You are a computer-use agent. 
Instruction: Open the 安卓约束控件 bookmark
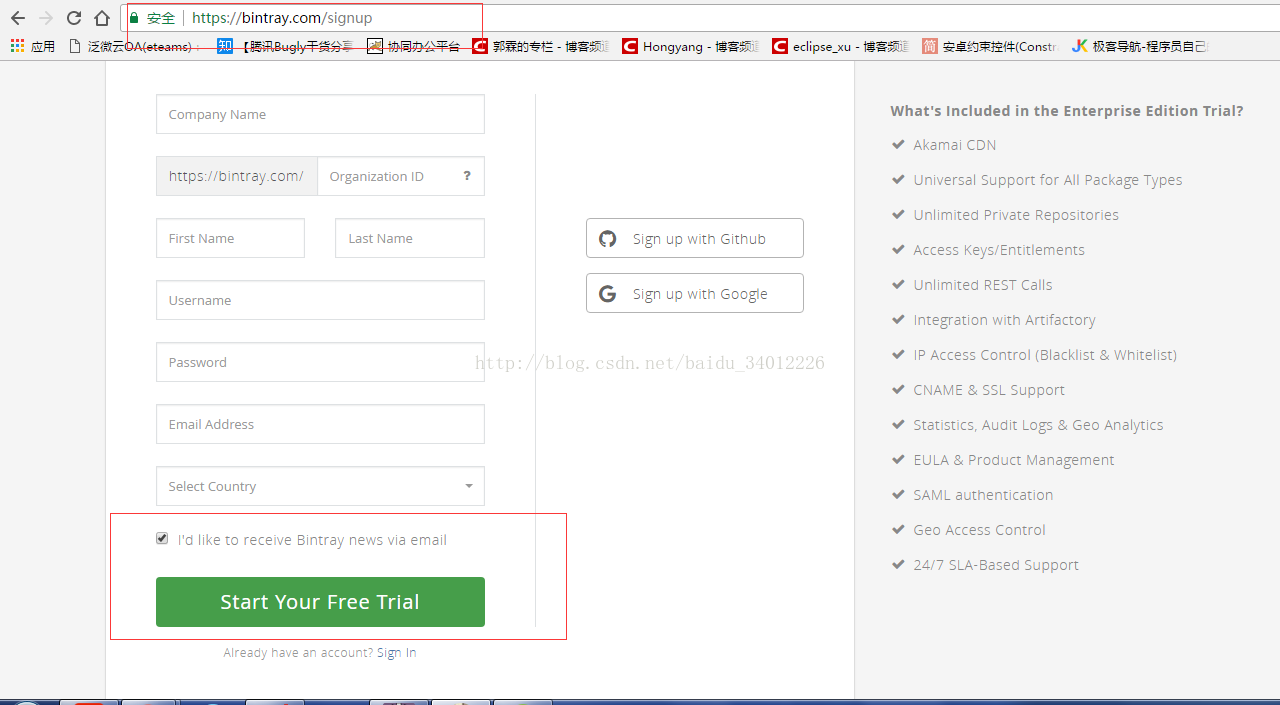coord(990,46)
